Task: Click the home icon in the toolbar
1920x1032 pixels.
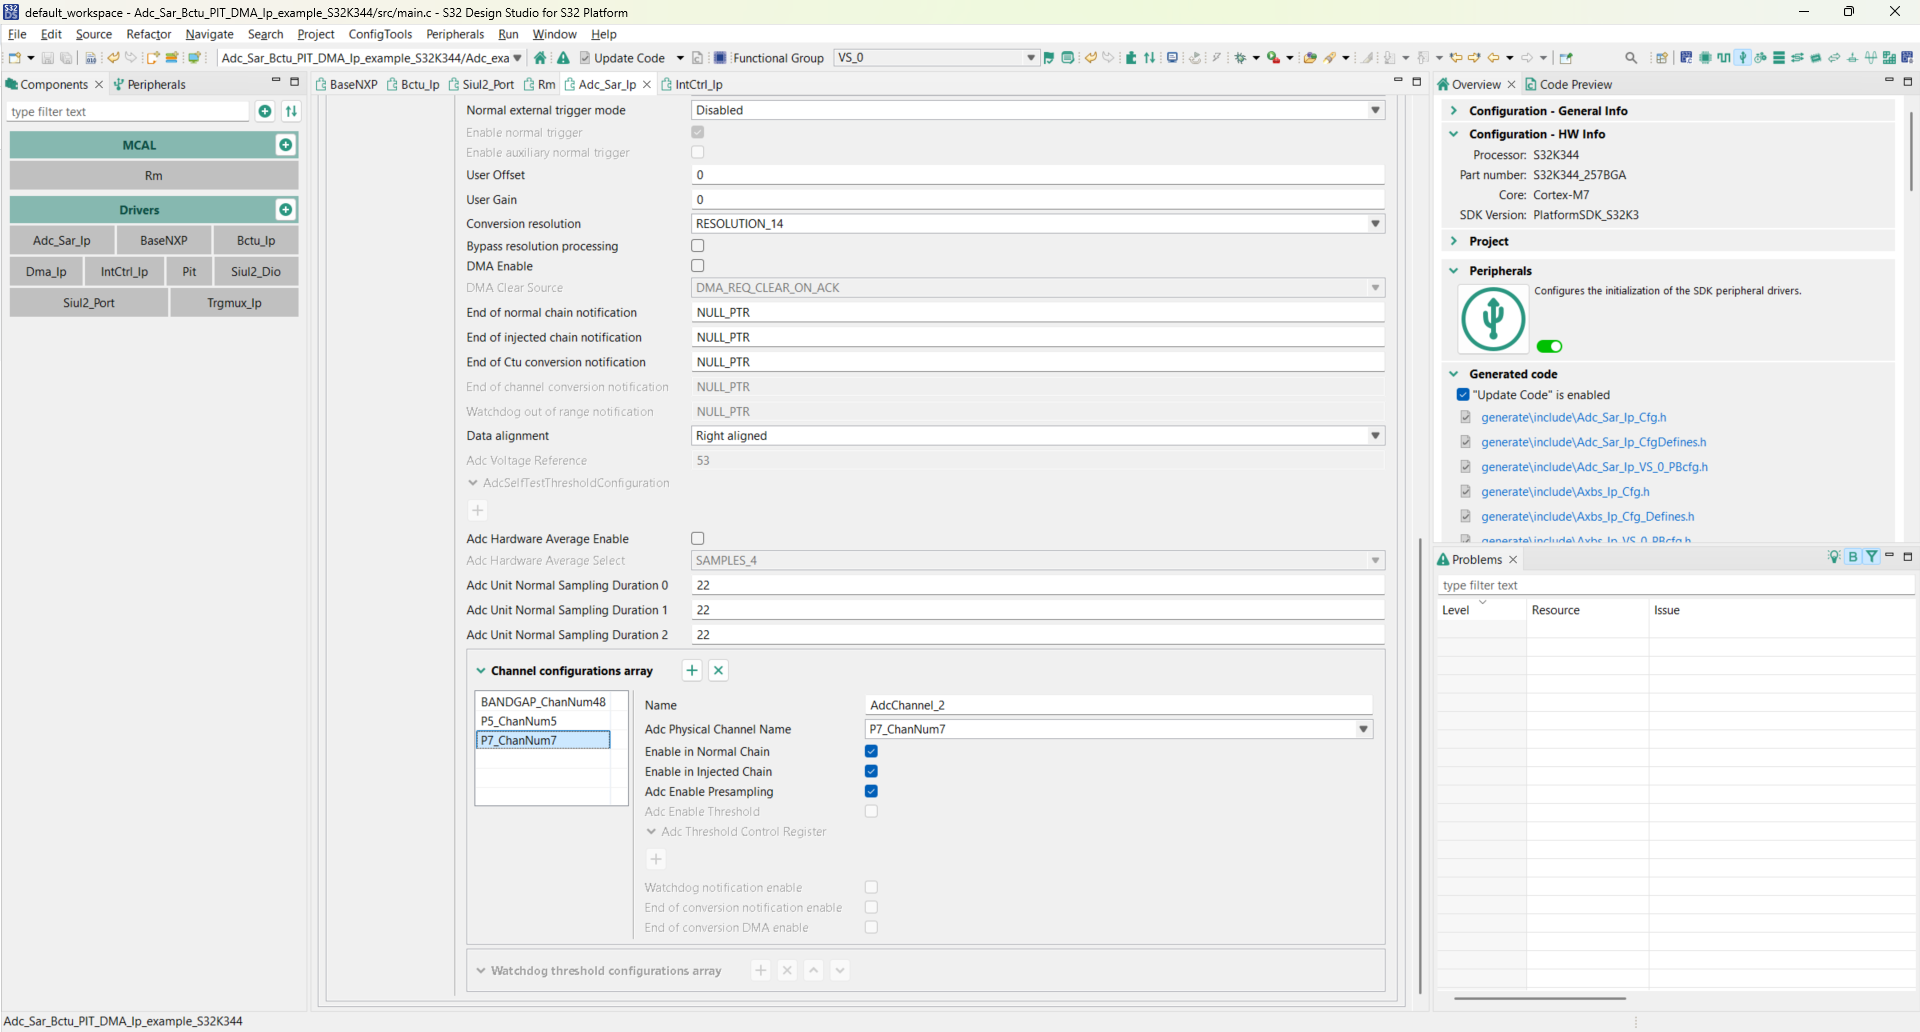Action: (540, 58)
